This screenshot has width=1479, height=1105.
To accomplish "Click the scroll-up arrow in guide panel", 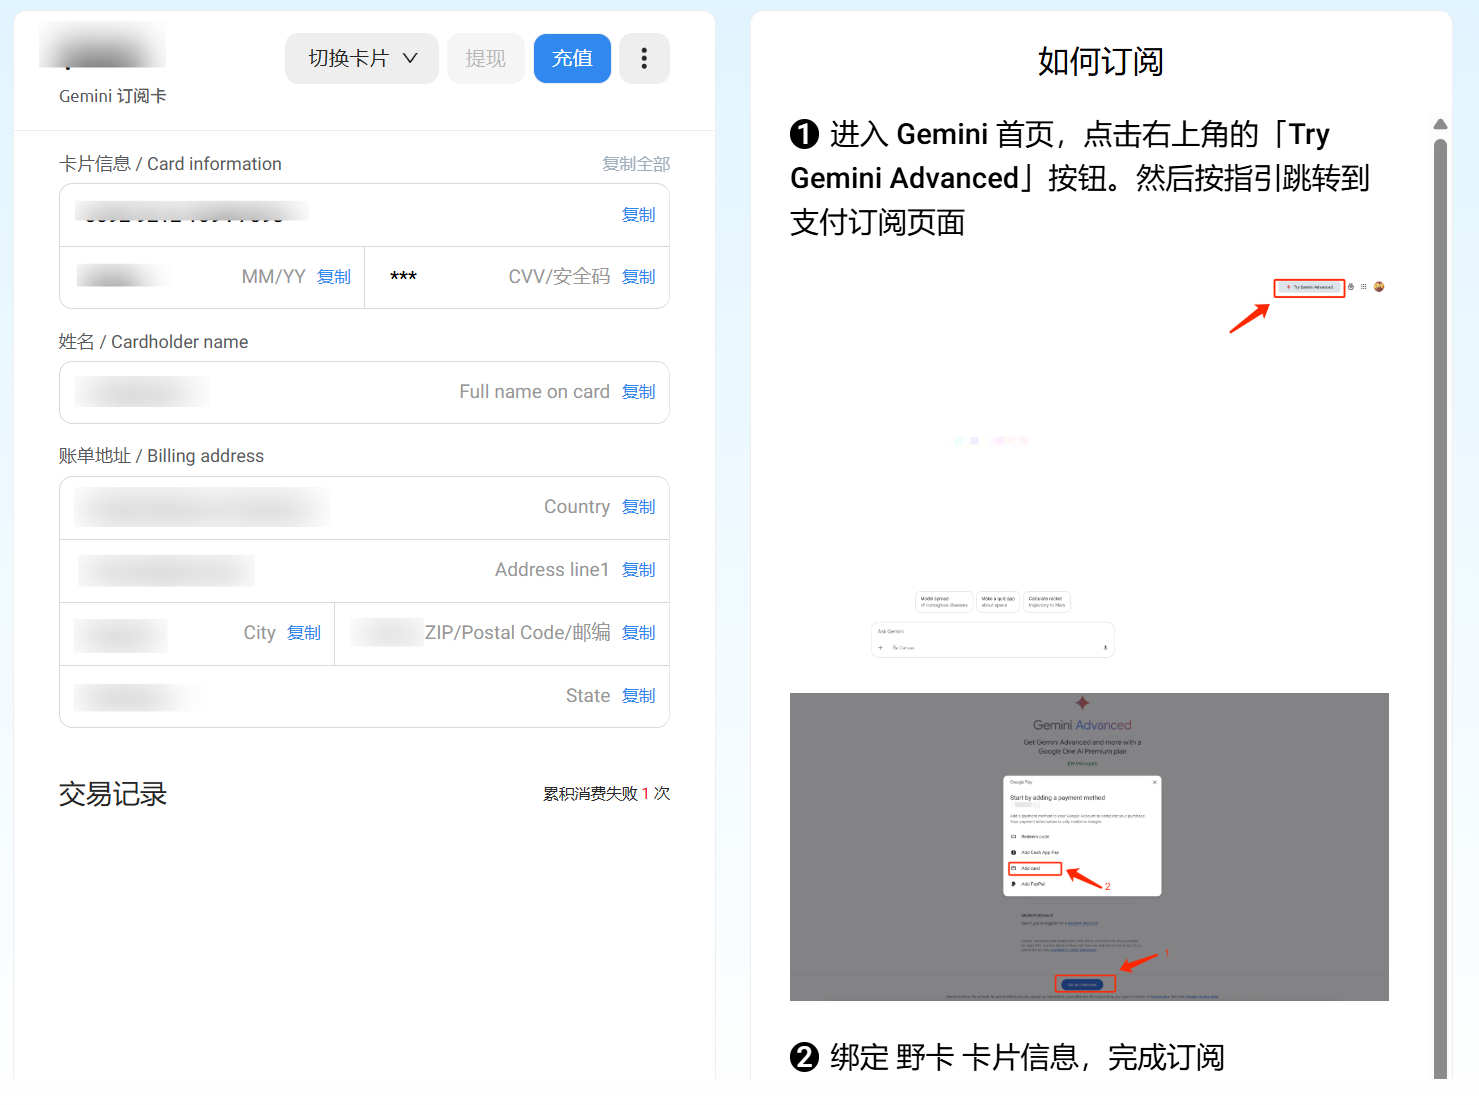I will (1440, 124).
